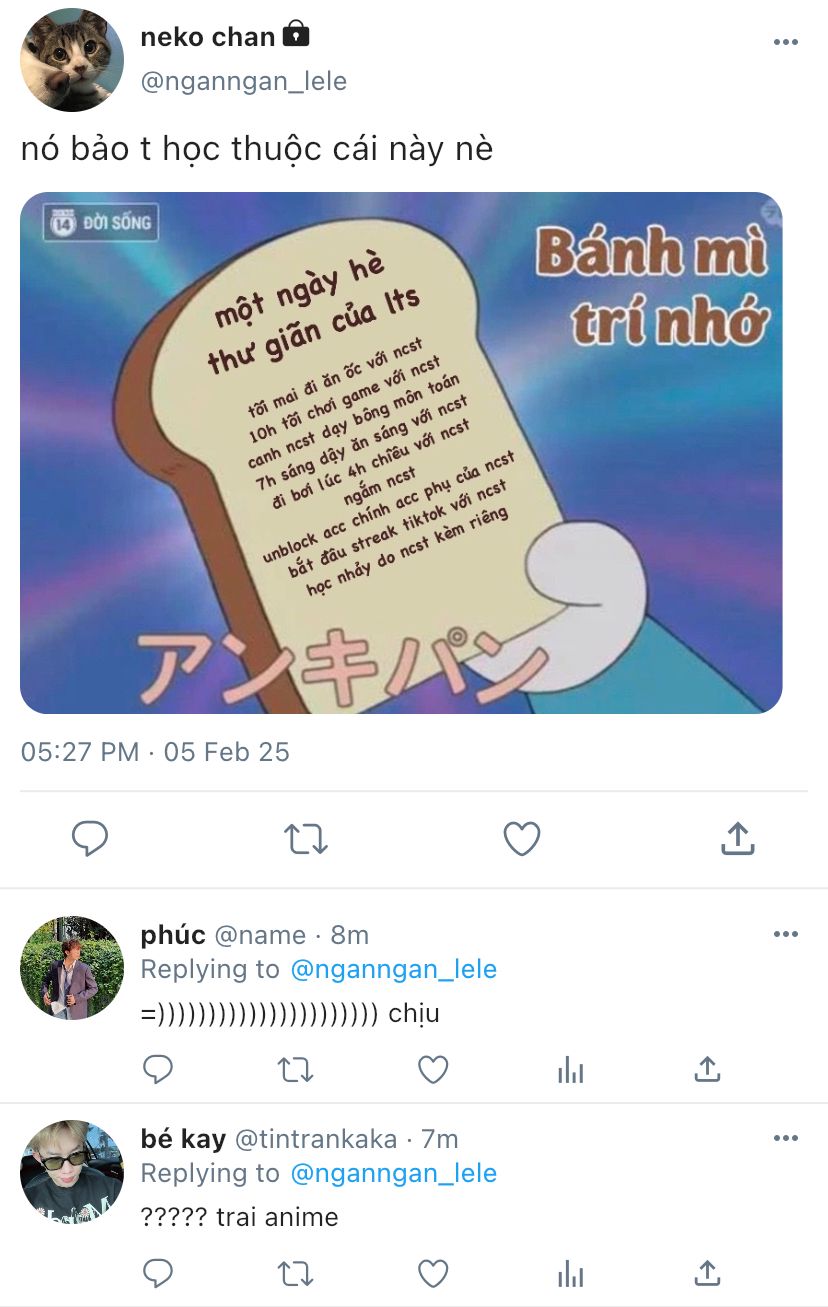View analytics for bé kay's reply

point(570,1275)
